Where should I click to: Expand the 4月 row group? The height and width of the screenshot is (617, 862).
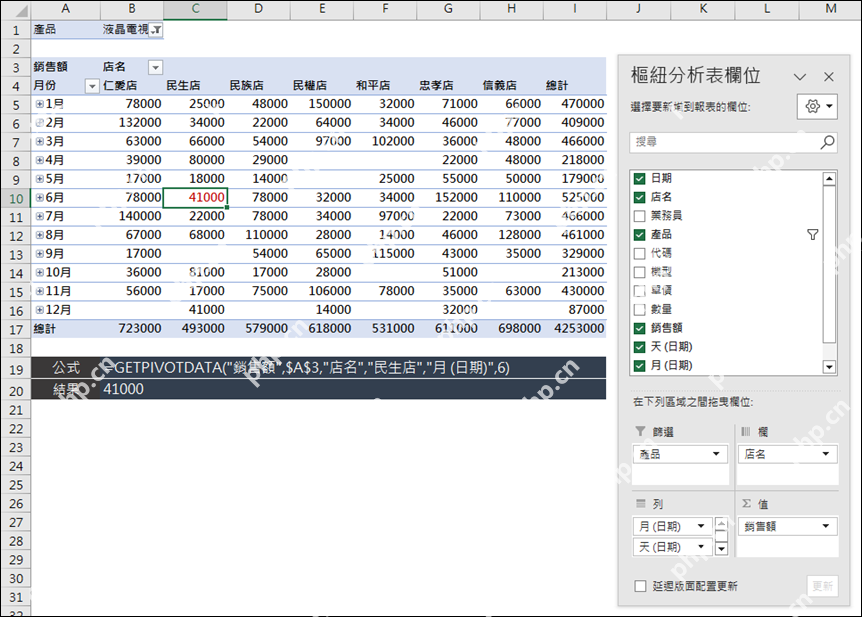pyautogui.click(x=39, y=160)
